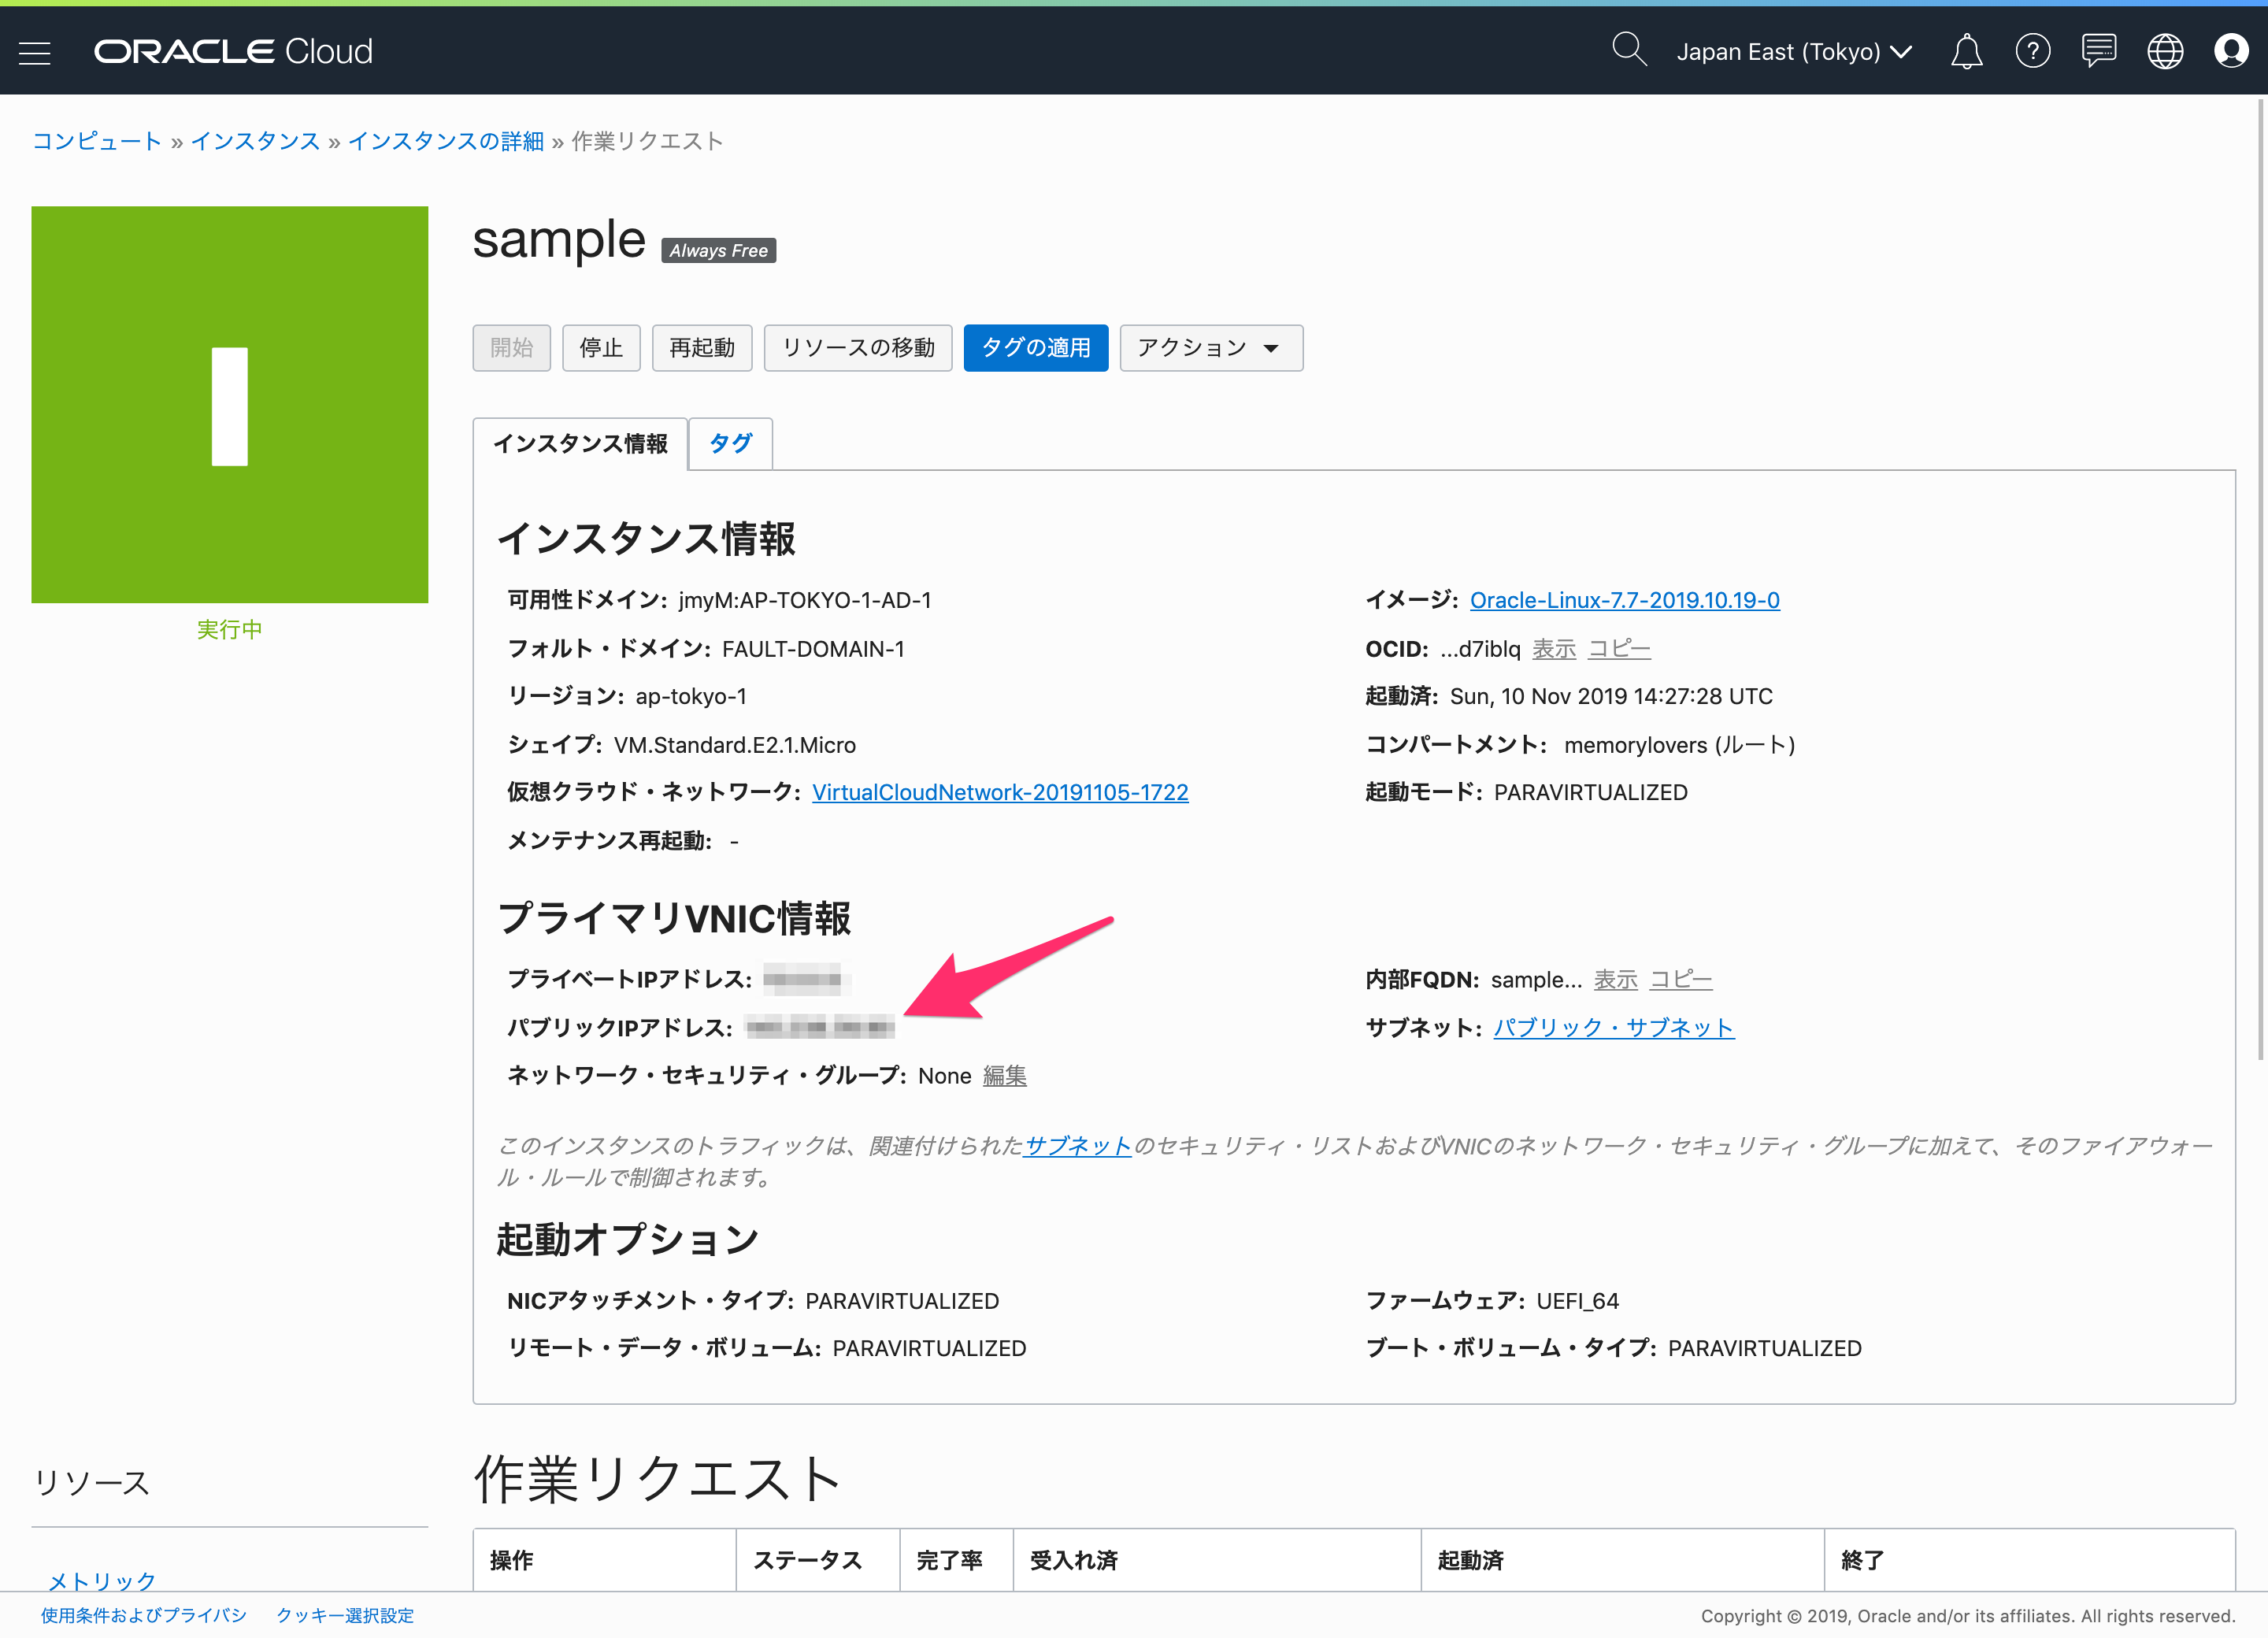Click the search magnifier icon
The width and height of the screenshot is (2268, 1638).
click(1628, 49)
